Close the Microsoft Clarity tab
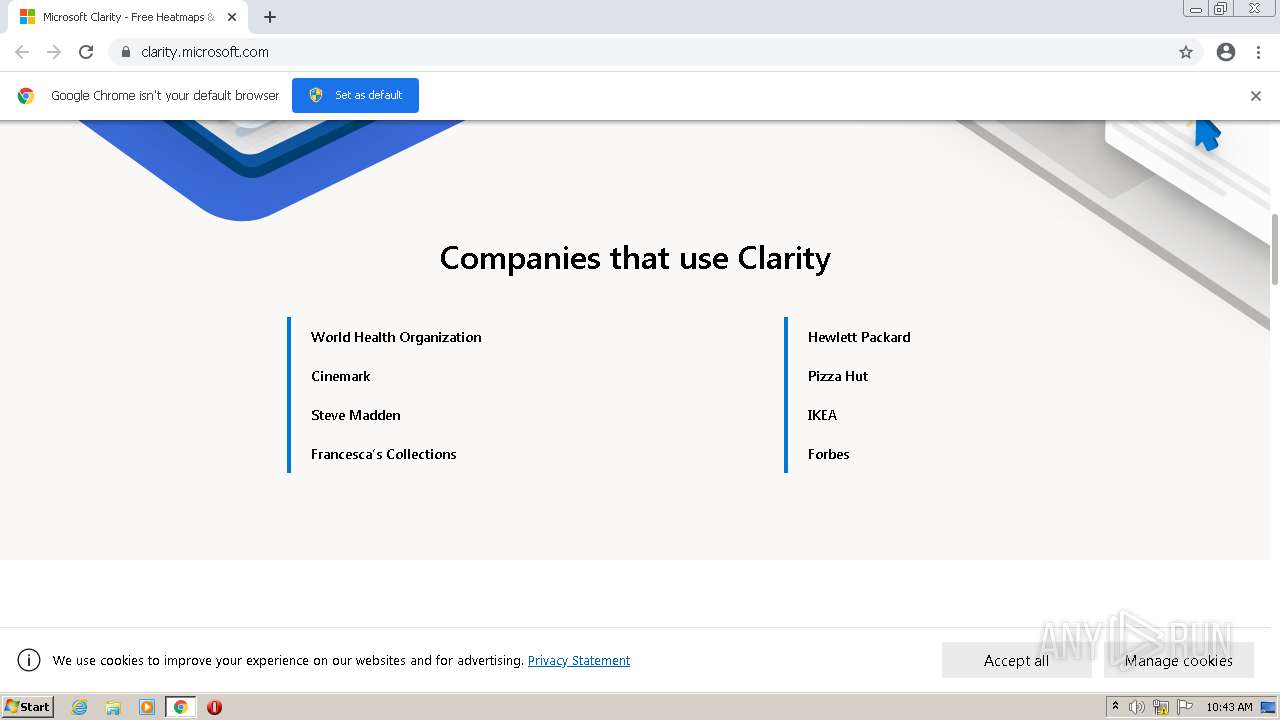Viewport: 1280px width, 720px height. point(232,17)
